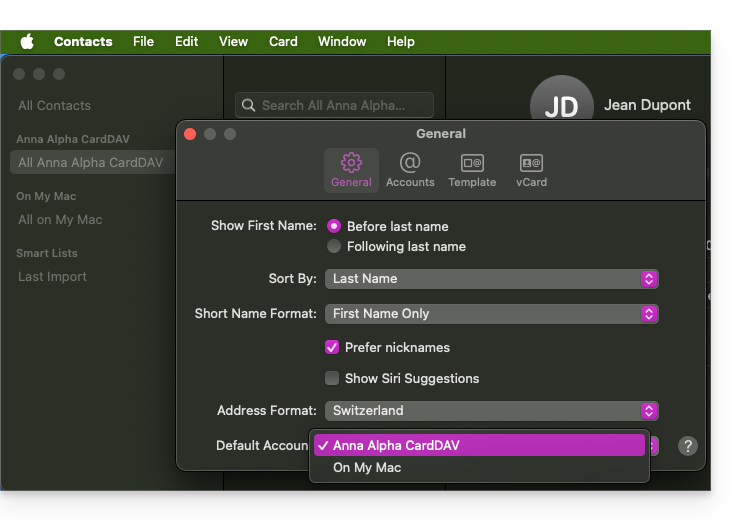Image resolution: width=741 pixels, height=521 pixels.
Task: Open the Card menu in menu bar
Action: click(x=283, y=41)
